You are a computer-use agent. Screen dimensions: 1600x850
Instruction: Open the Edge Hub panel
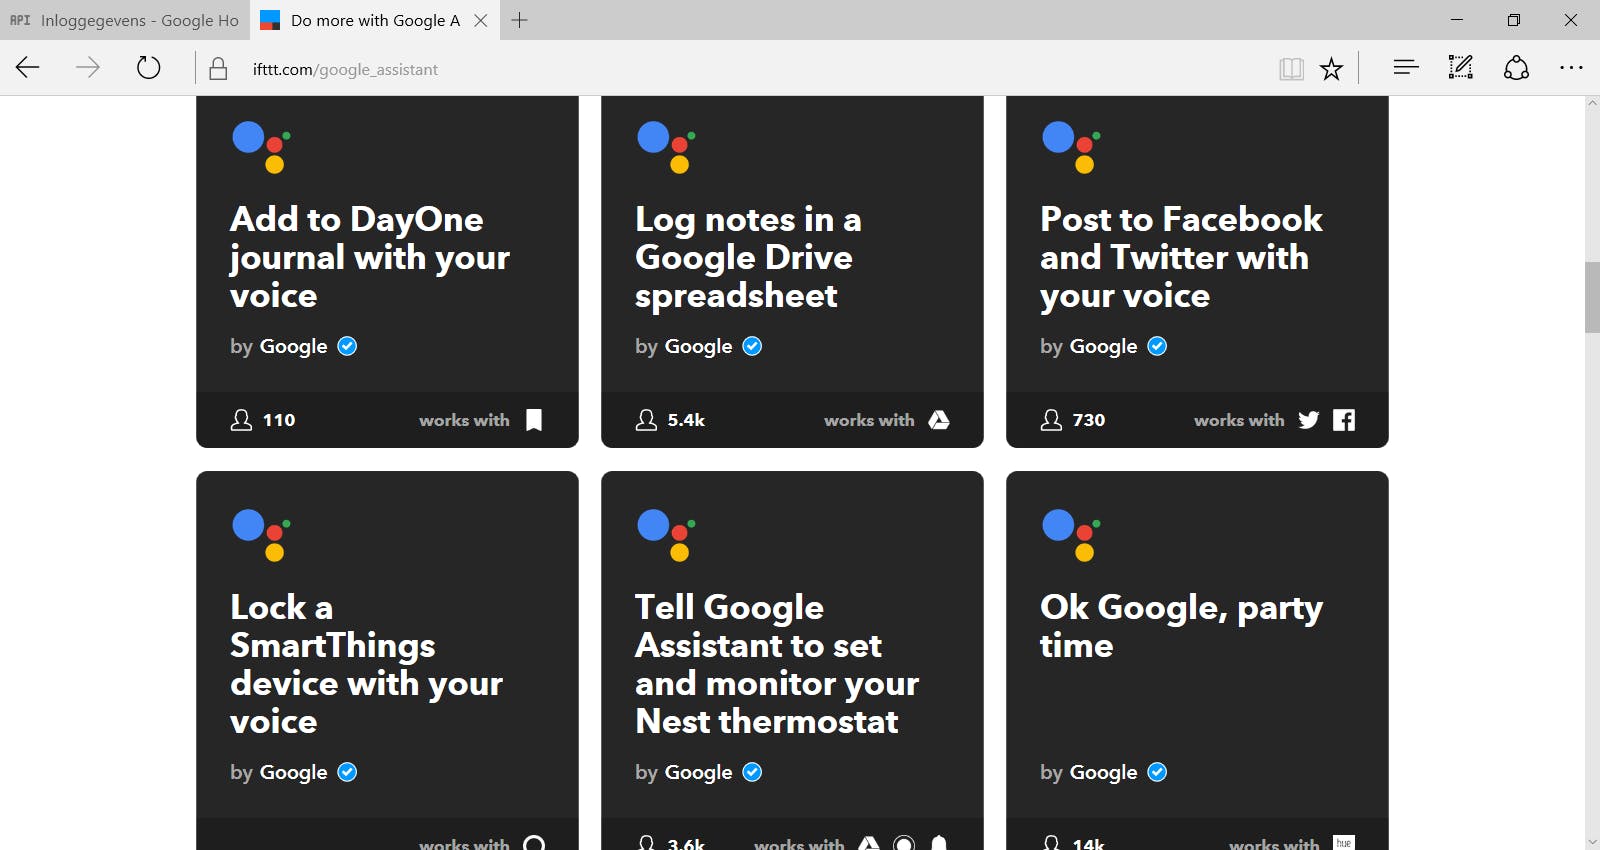tap(1406, 68)
